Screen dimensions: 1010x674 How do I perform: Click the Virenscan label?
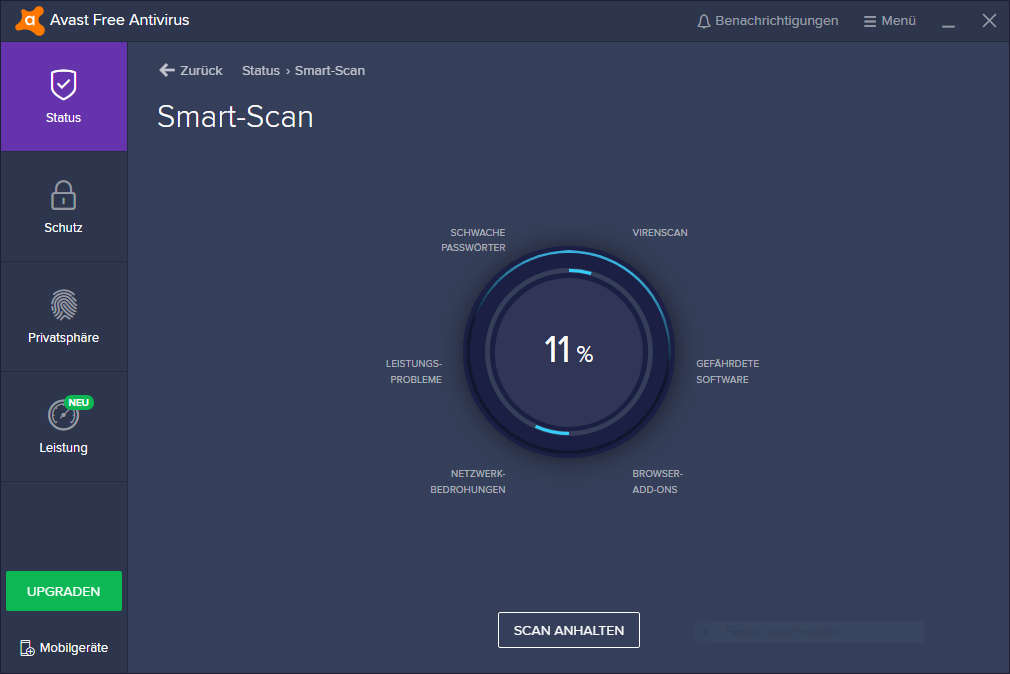pos(660,233)
